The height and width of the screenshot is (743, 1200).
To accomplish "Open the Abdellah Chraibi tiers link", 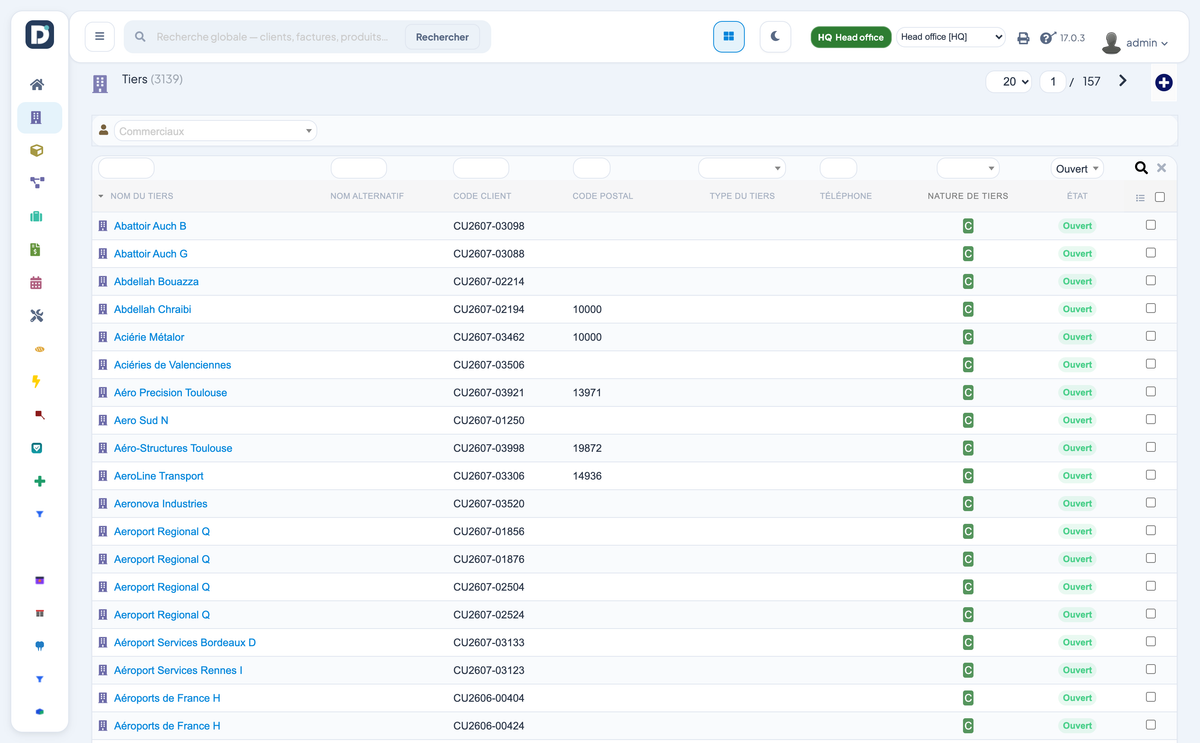I will tap(152, 309).
